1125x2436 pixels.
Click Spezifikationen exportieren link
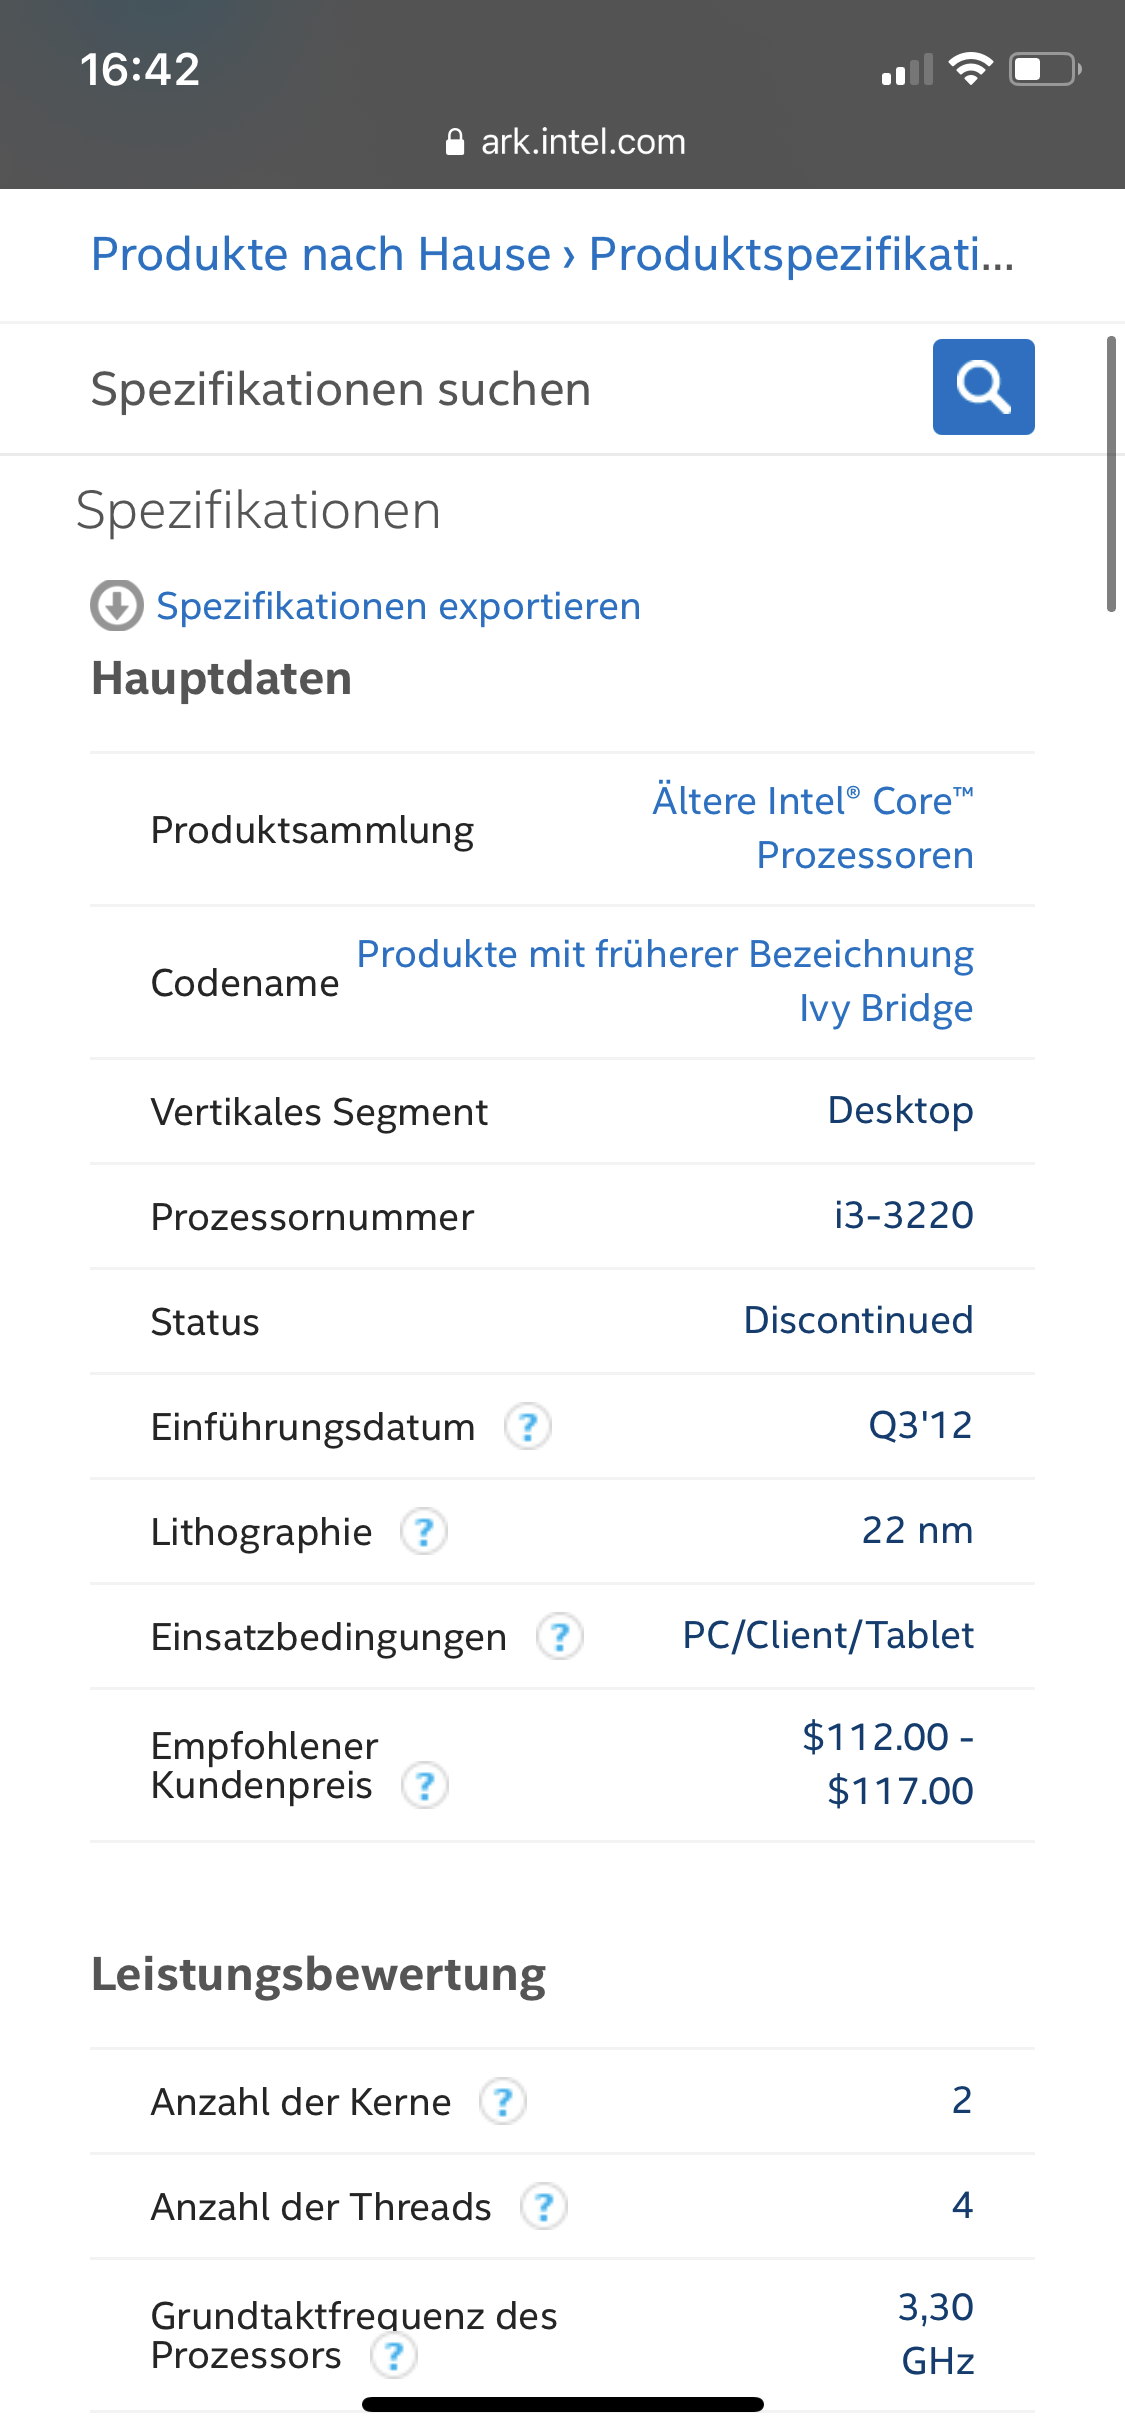398,606
